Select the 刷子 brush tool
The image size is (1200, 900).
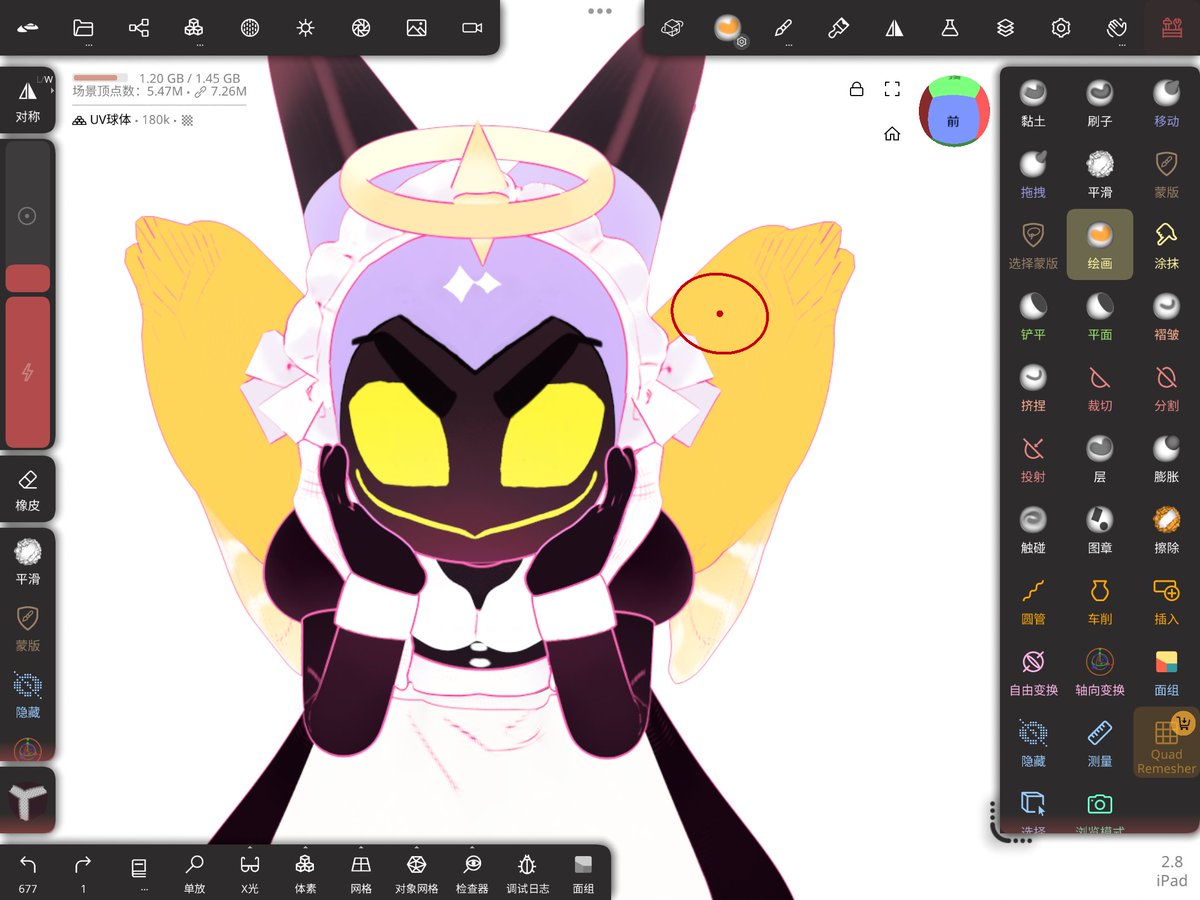coord(1099,103)
